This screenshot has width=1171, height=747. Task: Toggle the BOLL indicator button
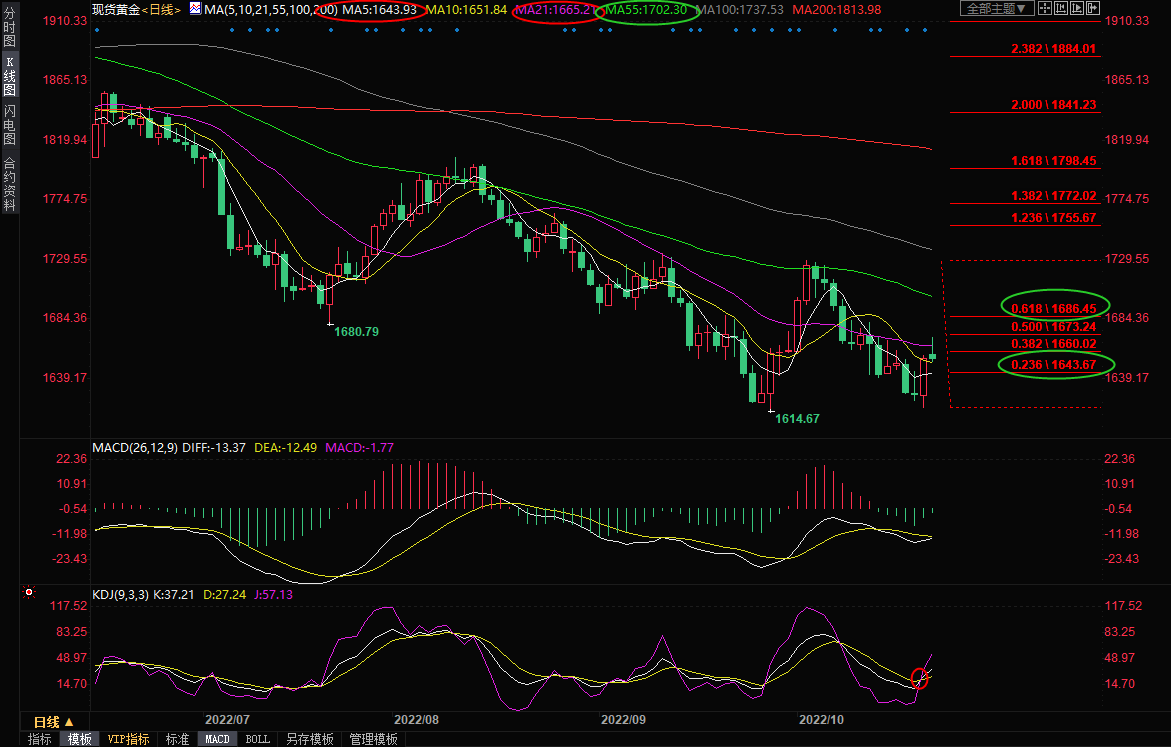[x=257, y=739]
